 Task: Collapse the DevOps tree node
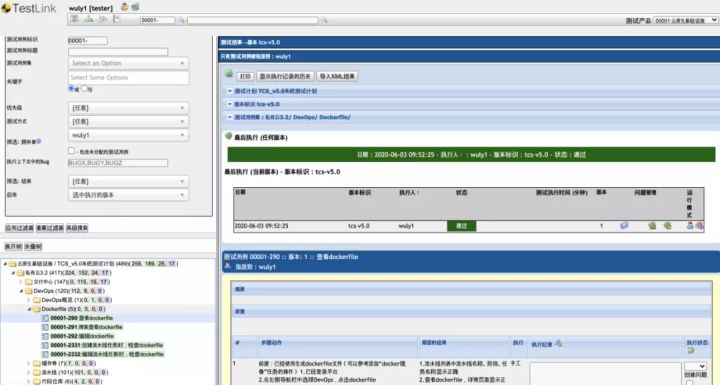(x=21, y=291)
